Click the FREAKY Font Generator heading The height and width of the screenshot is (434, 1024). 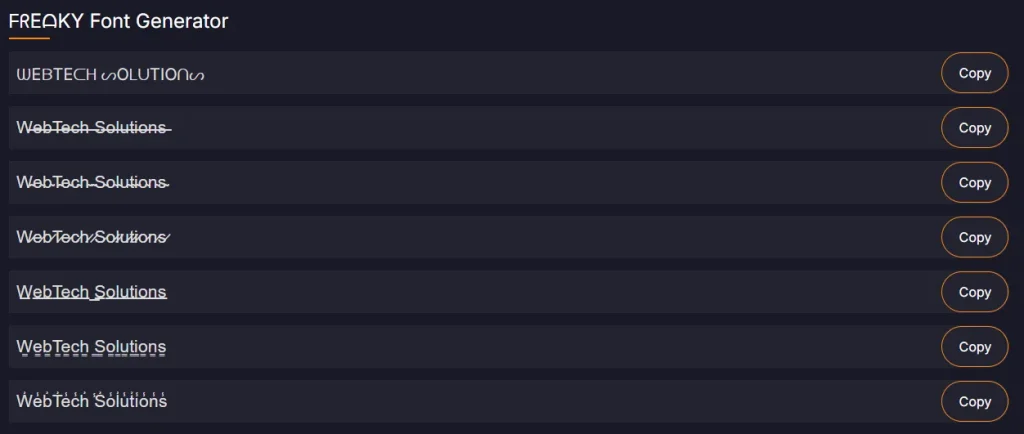pyautogui.click(x=118, y=21)
